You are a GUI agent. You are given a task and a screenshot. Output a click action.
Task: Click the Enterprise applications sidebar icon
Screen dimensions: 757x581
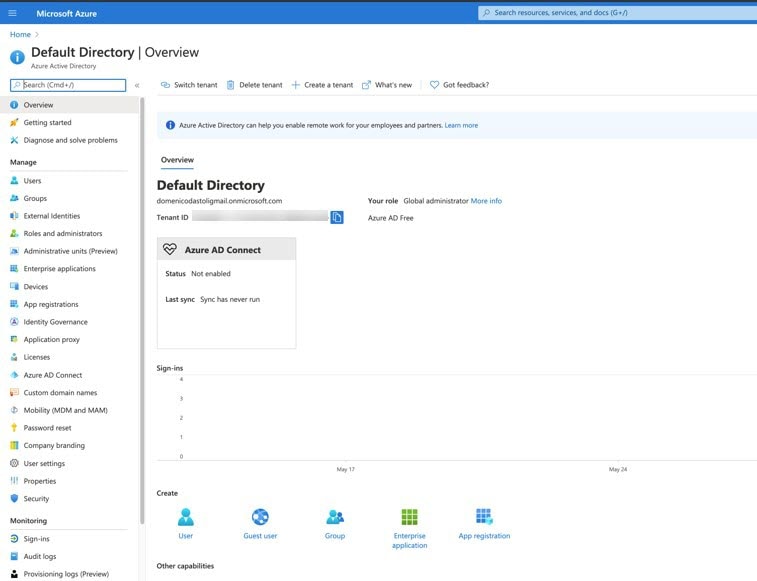14,269
